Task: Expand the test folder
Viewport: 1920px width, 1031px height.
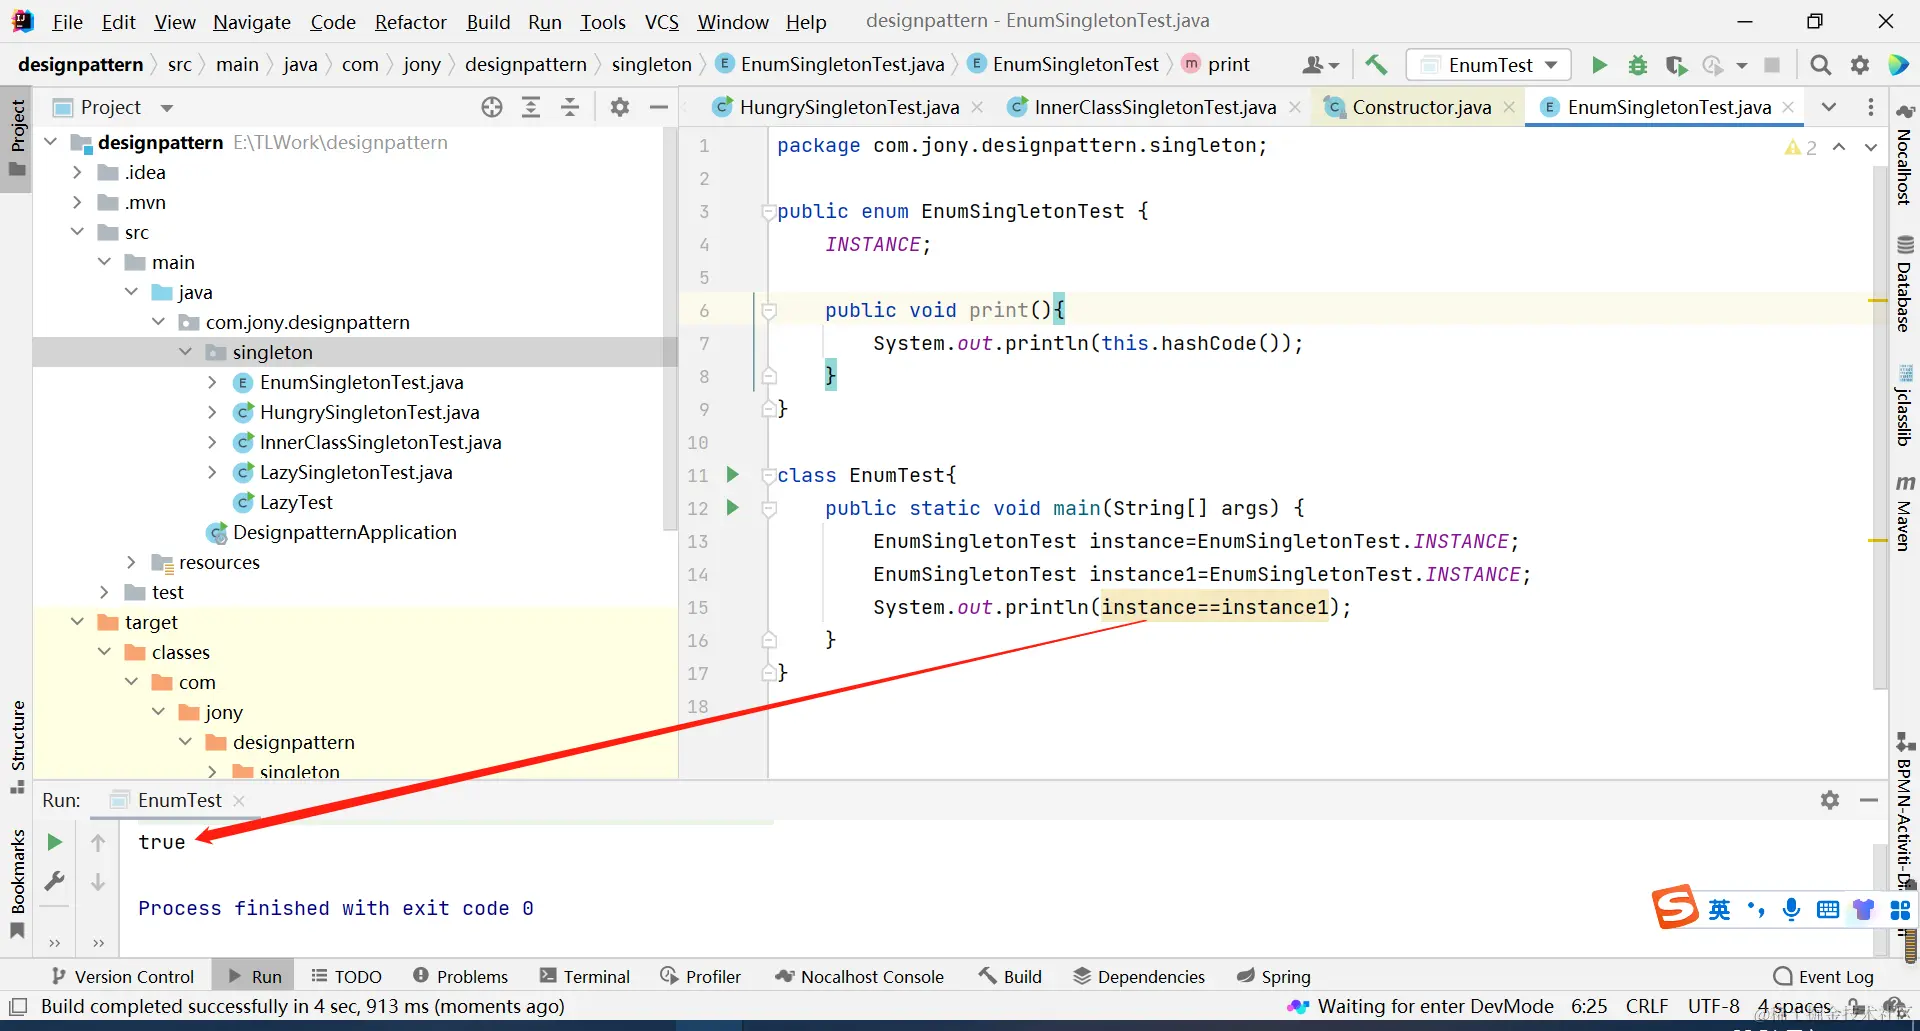Action: click(x=104, y=592)
